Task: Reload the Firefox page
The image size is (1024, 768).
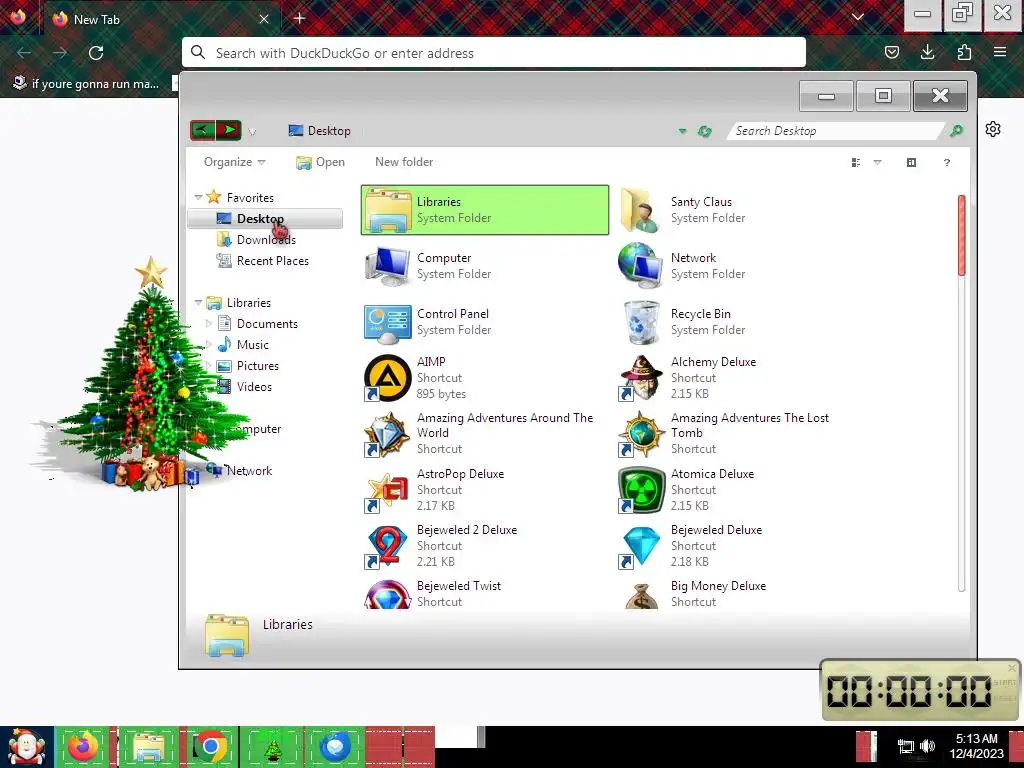Action: [96, 53]
